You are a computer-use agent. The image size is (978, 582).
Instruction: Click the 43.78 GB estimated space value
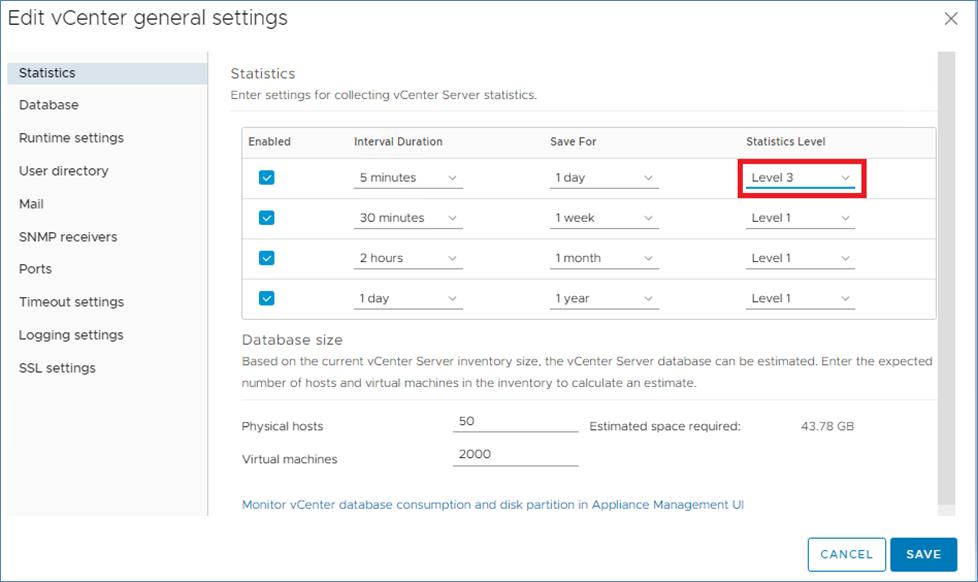pos(827,427)
